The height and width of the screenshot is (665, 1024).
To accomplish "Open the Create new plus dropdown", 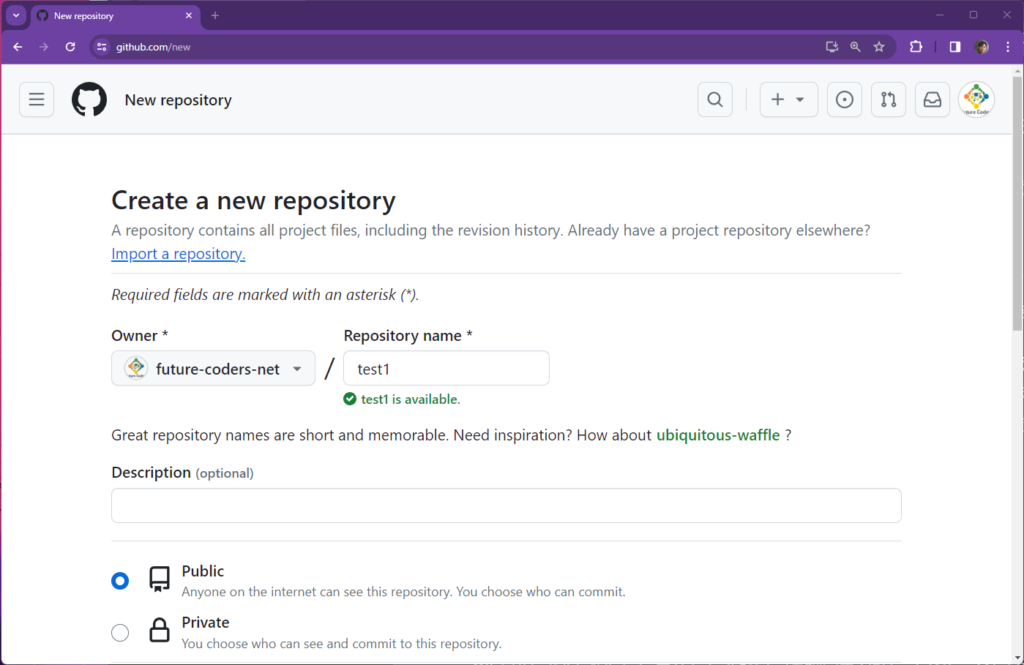I will [788, 100].
